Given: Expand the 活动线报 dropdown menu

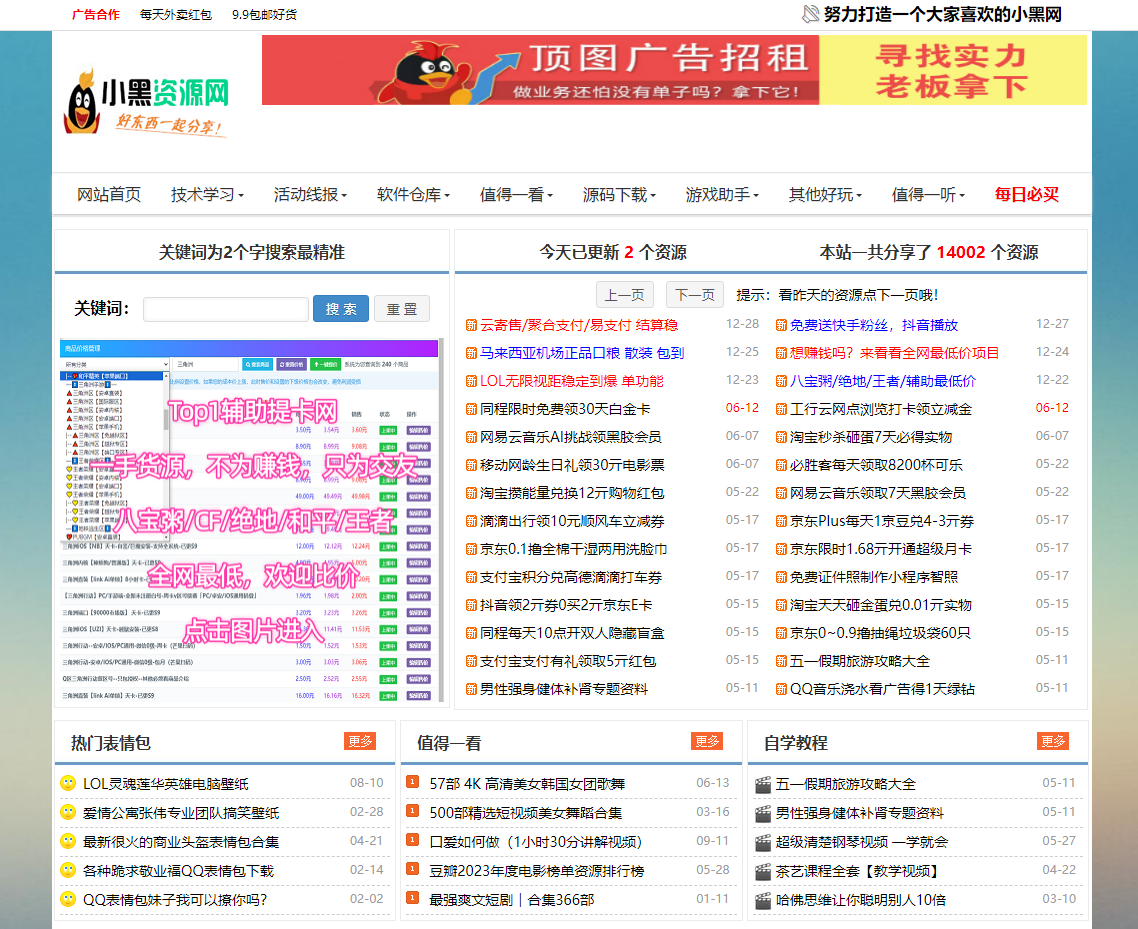Looking at the screenshot, I should pos(311,195).
